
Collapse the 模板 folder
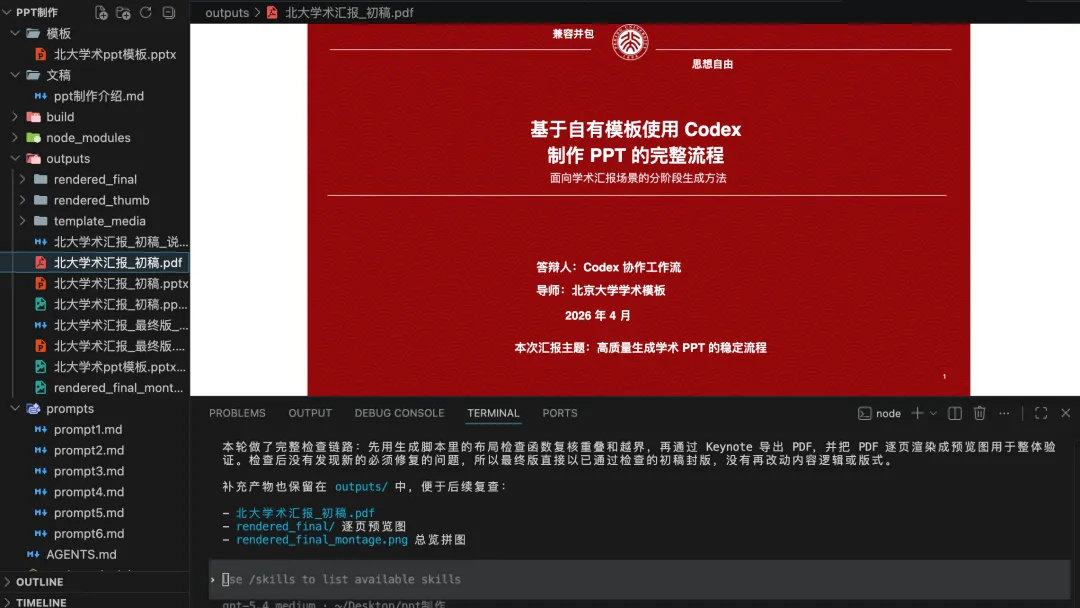(x=14, y=33)
